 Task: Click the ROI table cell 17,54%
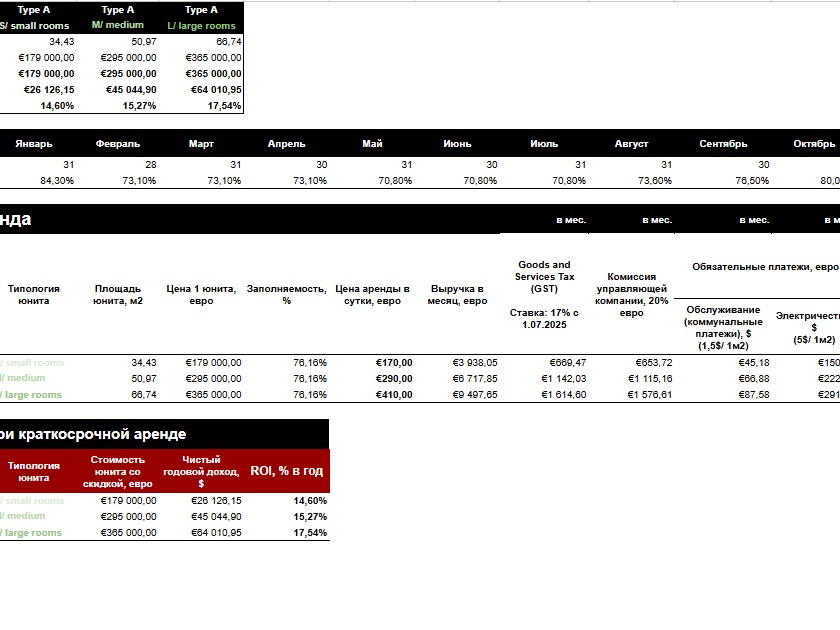pyautogui.click(x=310, y=533)
